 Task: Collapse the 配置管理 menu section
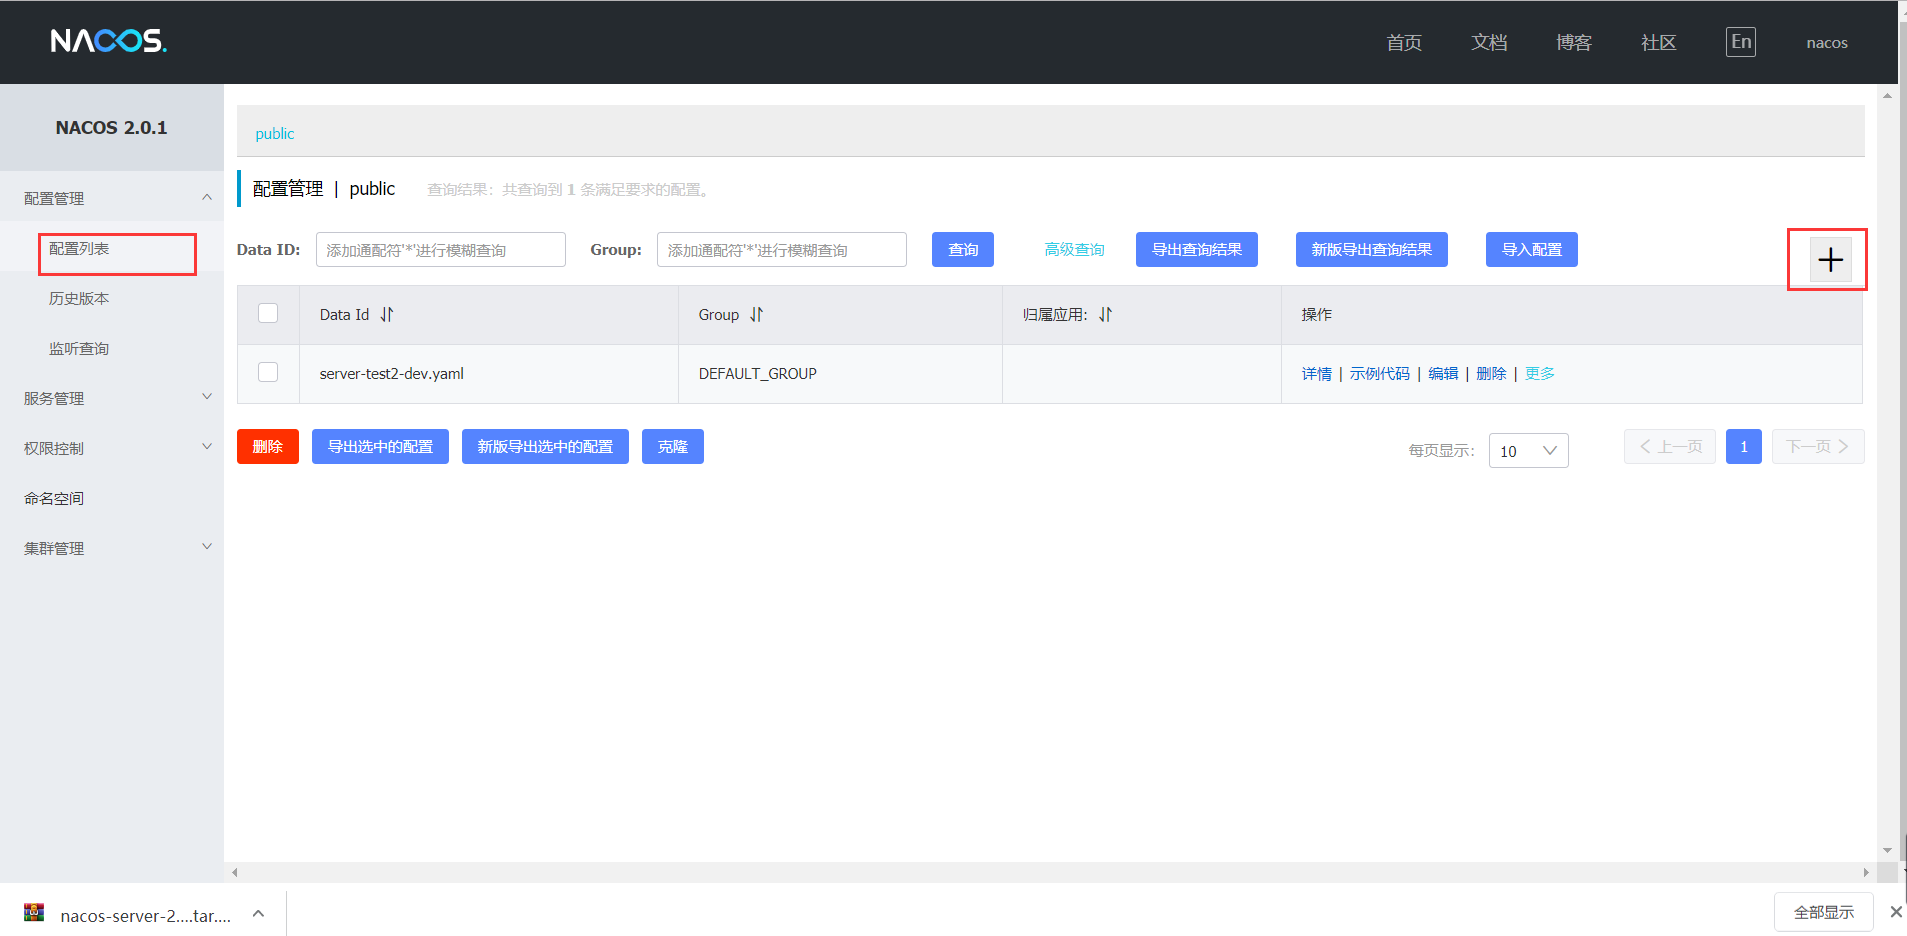[207, 197]
